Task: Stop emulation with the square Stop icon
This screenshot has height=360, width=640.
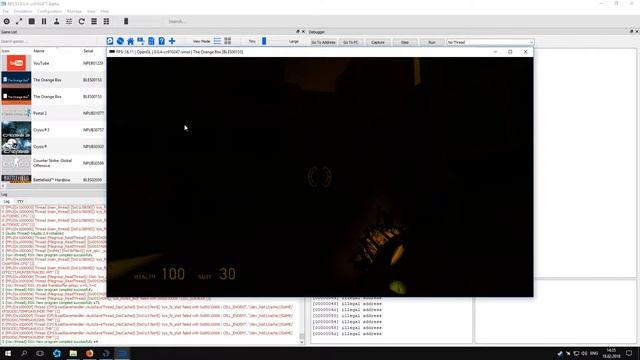Action: 31,21
